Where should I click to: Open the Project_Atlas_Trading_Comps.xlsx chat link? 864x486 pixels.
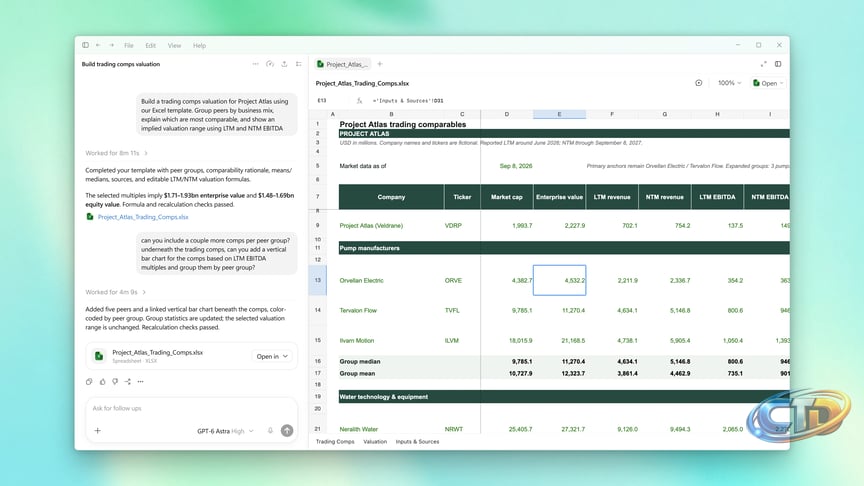click(143, 217)
